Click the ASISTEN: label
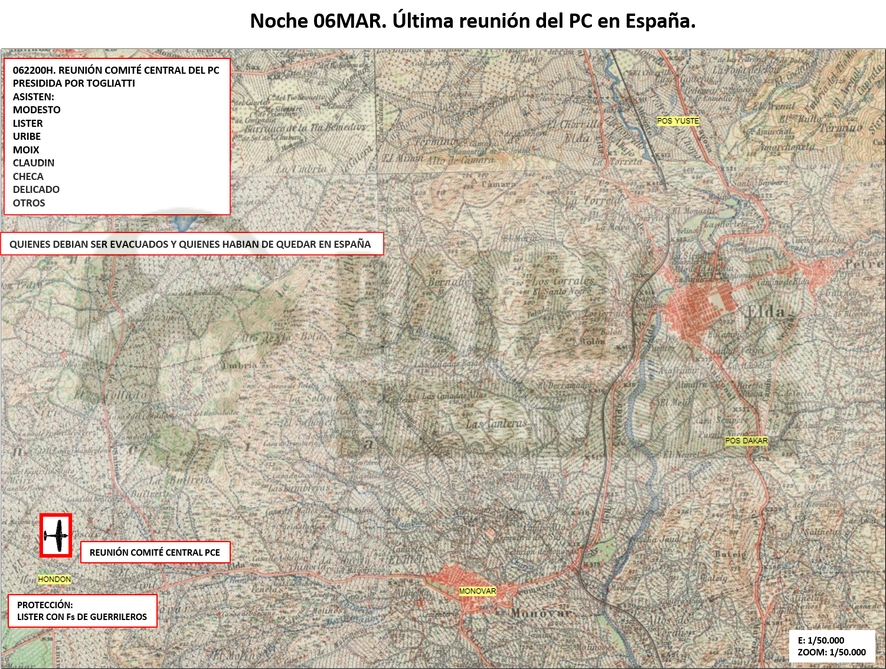Screen dimensions: 886x669 pyautogui.click(x=33, y=97)
